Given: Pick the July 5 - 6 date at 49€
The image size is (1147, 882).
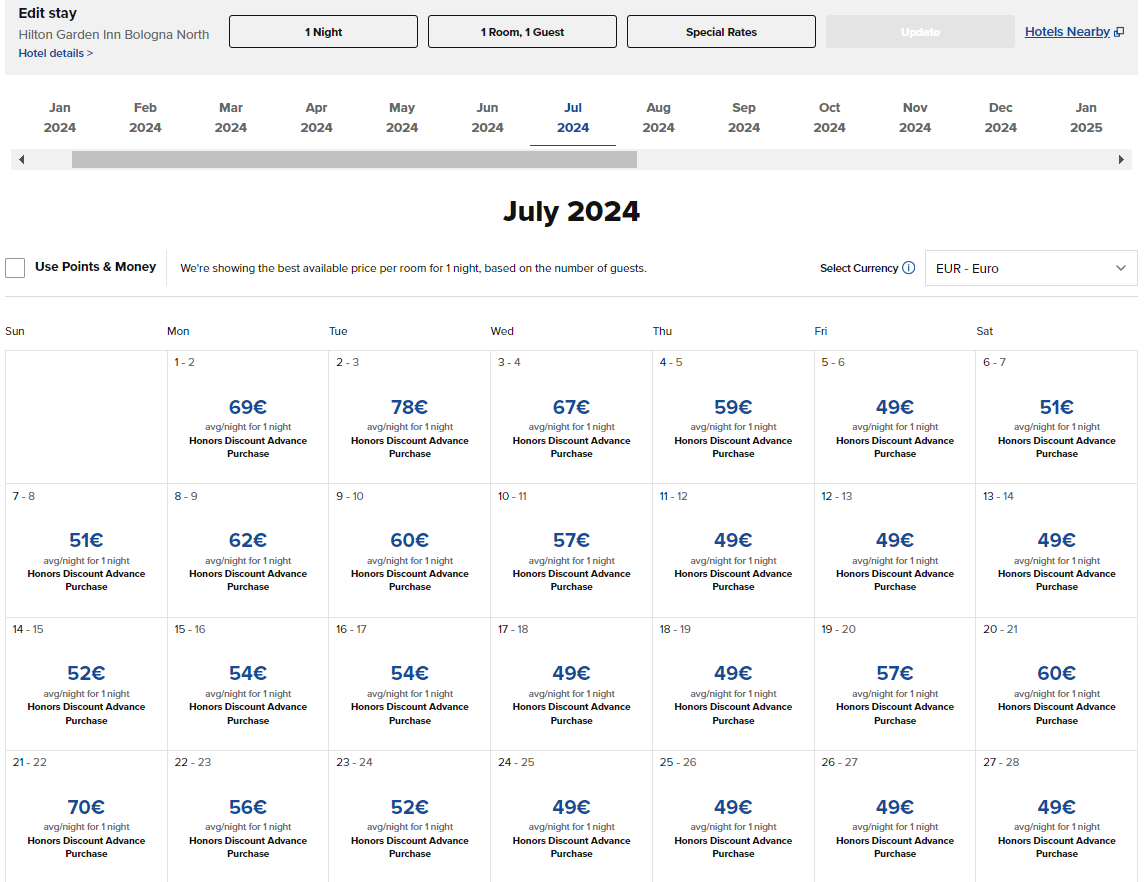Looking at the screenshot, I should pos(894,417).
